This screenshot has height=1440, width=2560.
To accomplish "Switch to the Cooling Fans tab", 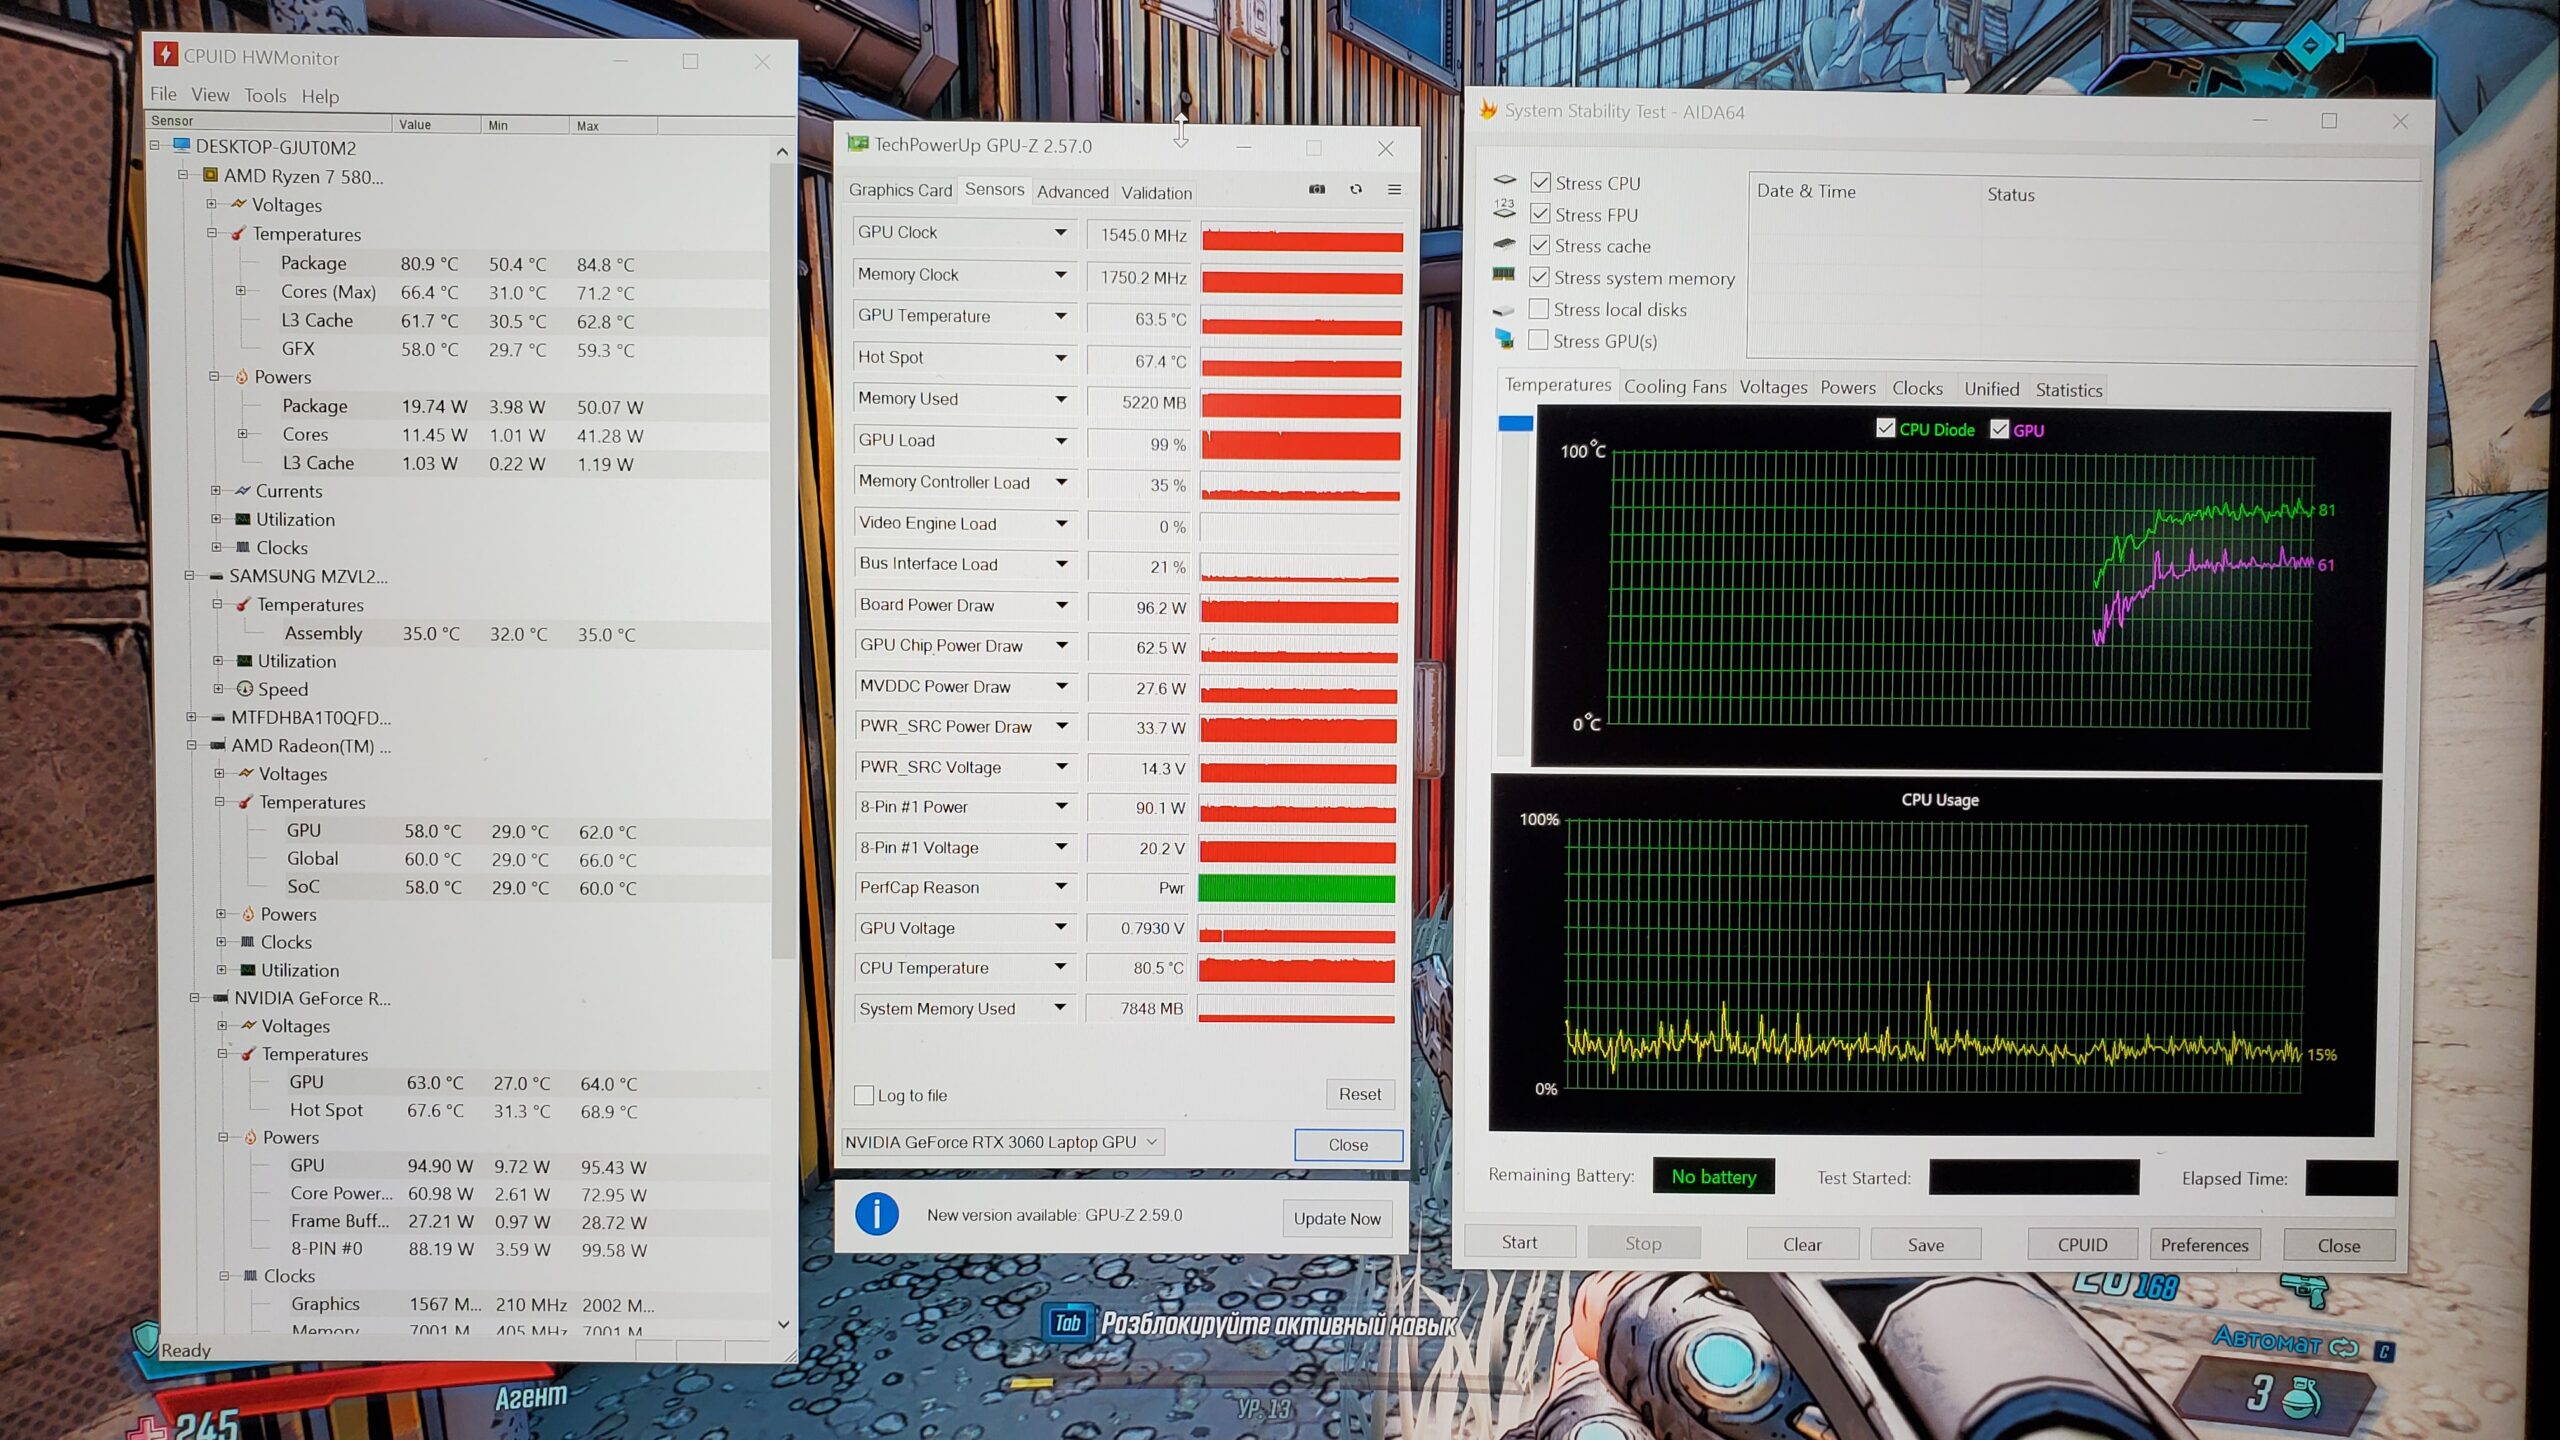I will (x=1674, y=387).
